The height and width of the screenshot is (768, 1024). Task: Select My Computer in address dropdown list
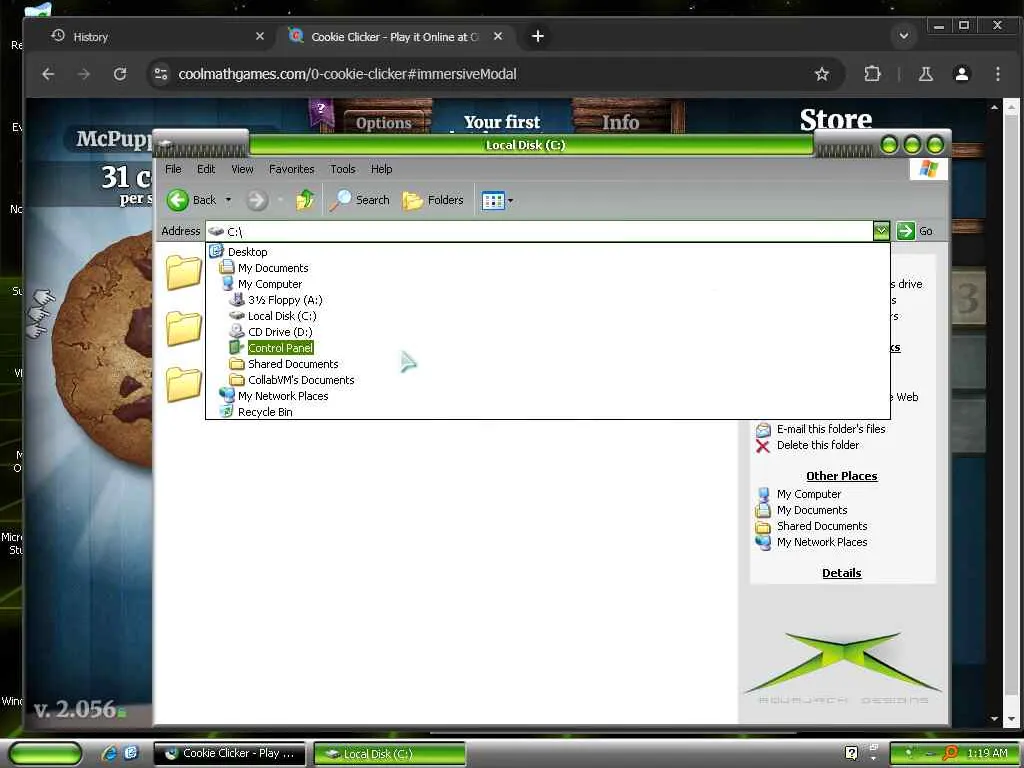270,284
